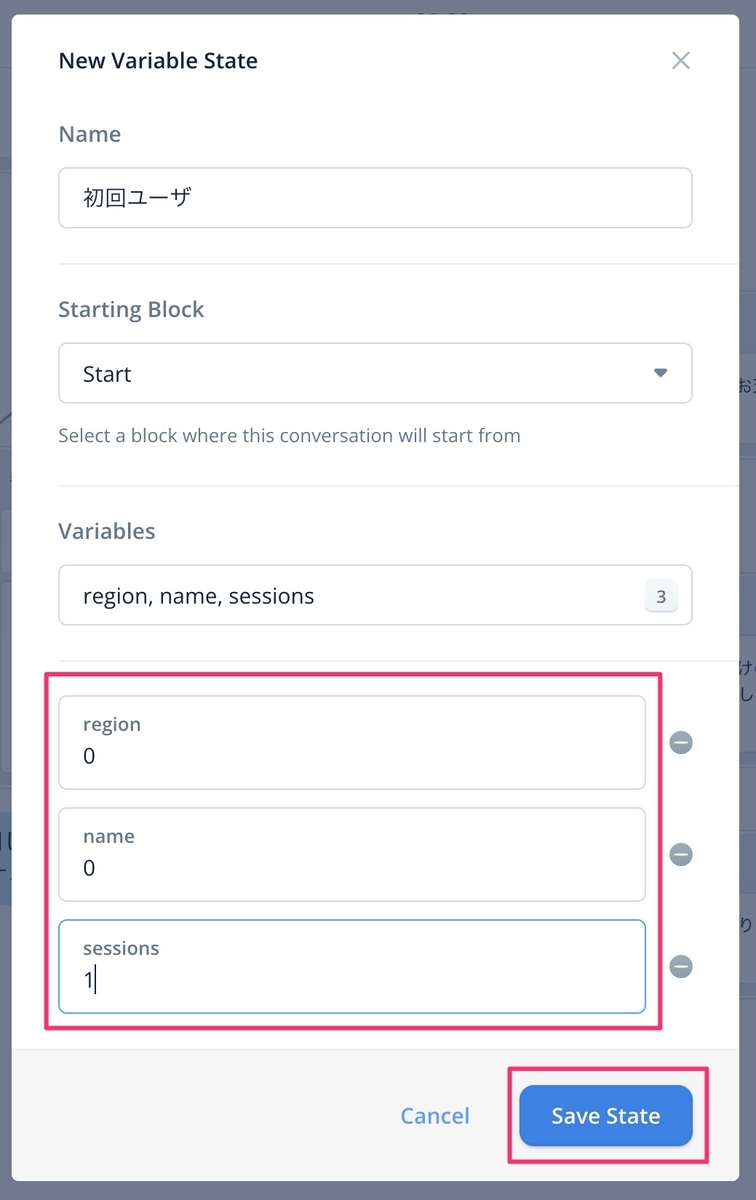Click the variables count badge showing 3
Viewport: 756px width, 1200px height.
pyautogui.click(x=661, y=597)
